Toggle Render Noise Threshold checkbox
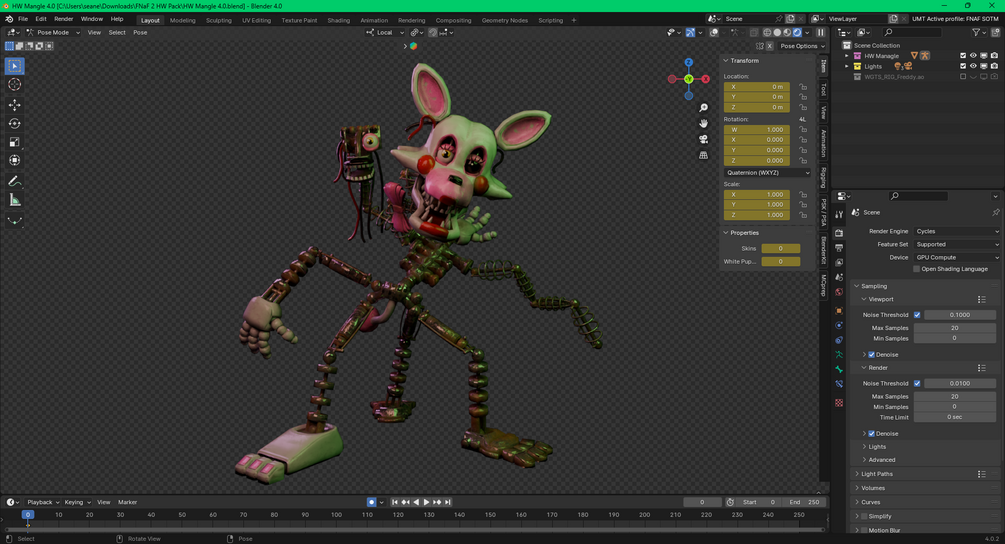 click(917, 383)
